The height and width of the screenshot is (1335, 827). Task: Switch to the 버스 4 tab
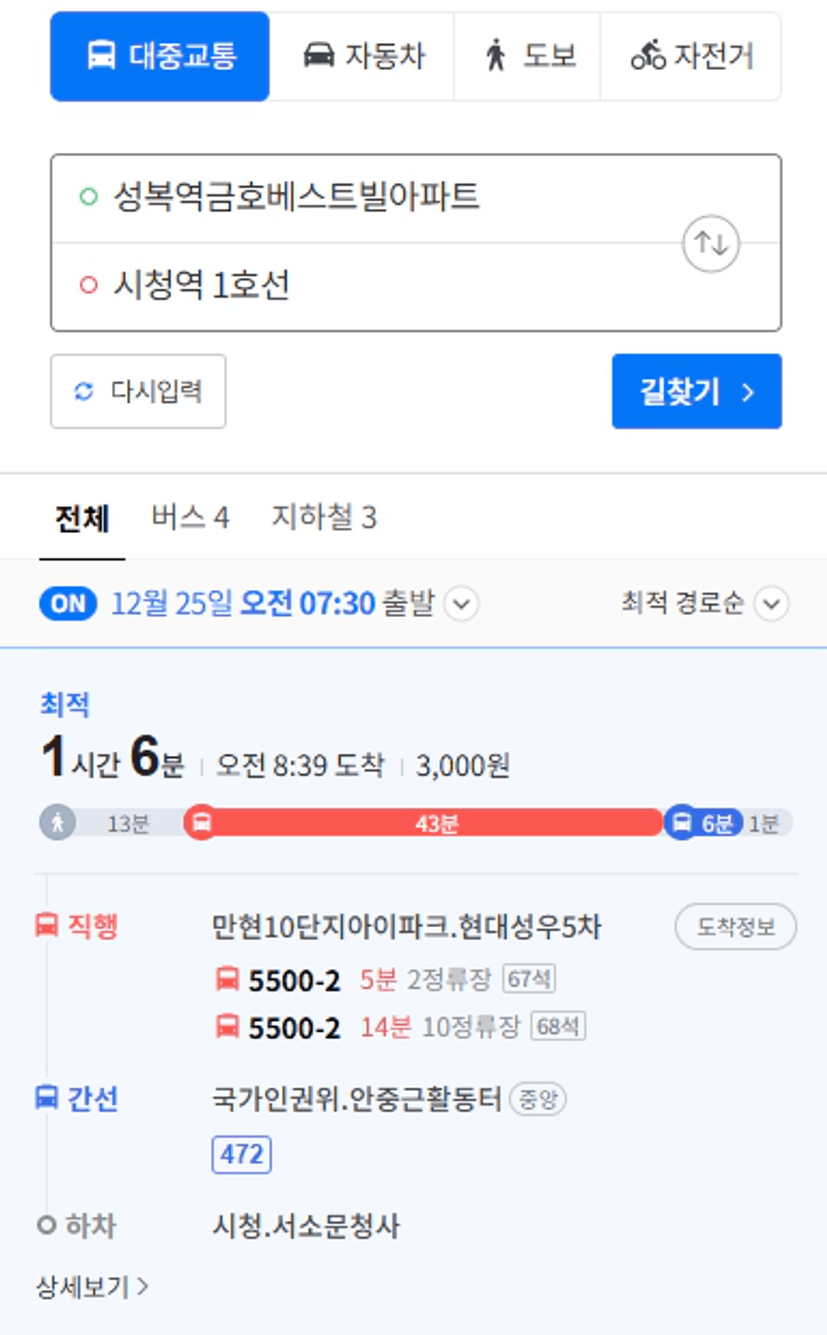190,518
